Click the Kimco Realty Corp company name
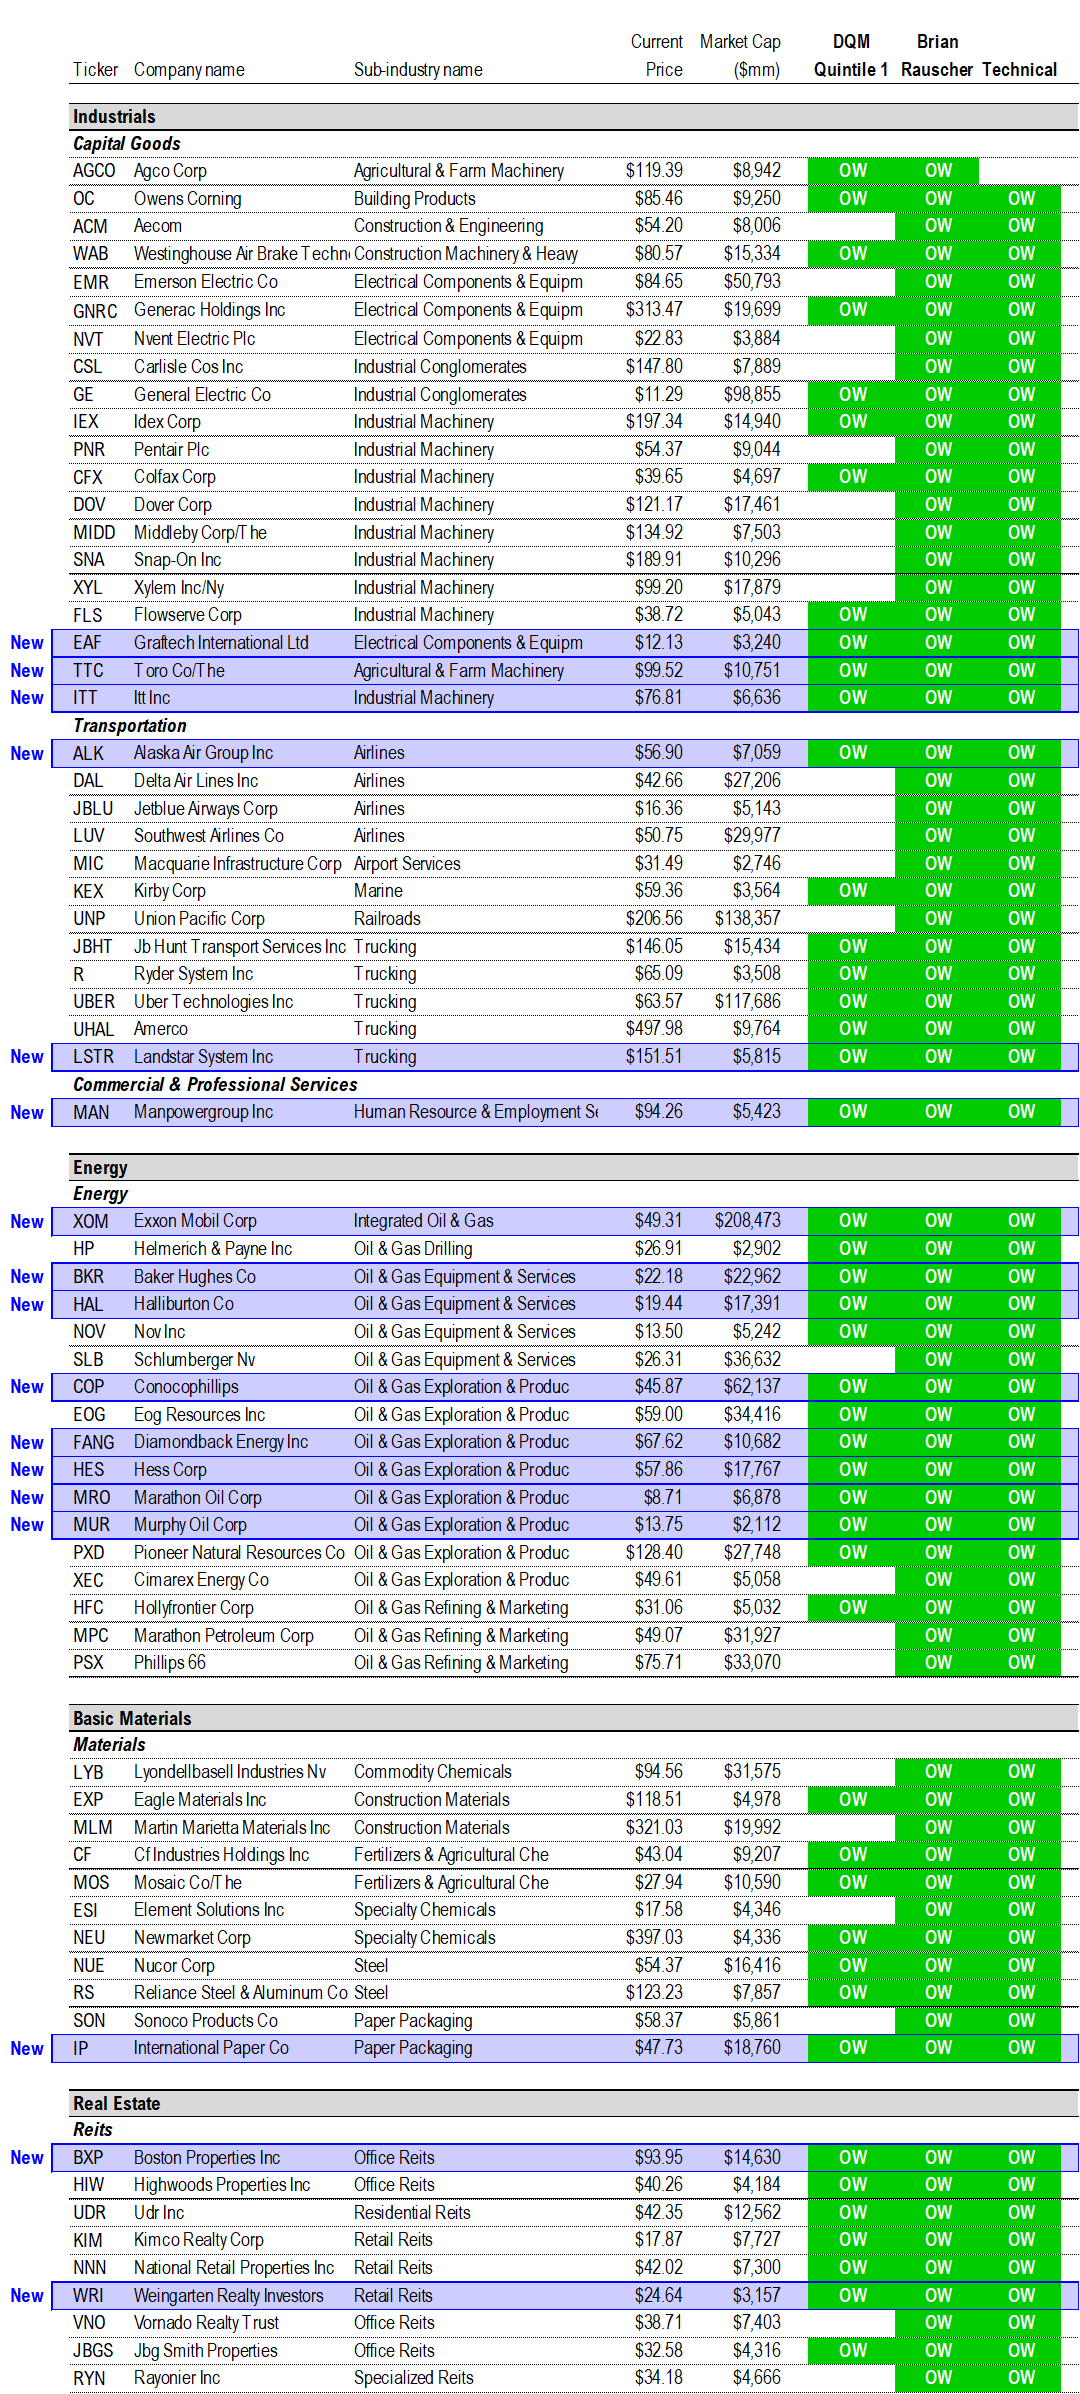This screenshot has height=2394, width=1080. coord(199,2240)
